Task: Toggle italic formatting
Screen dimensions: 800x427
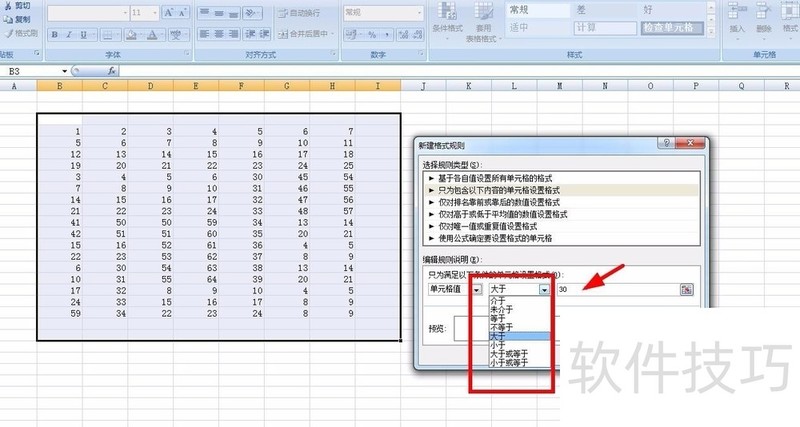Action: click(x=69, y=35)
